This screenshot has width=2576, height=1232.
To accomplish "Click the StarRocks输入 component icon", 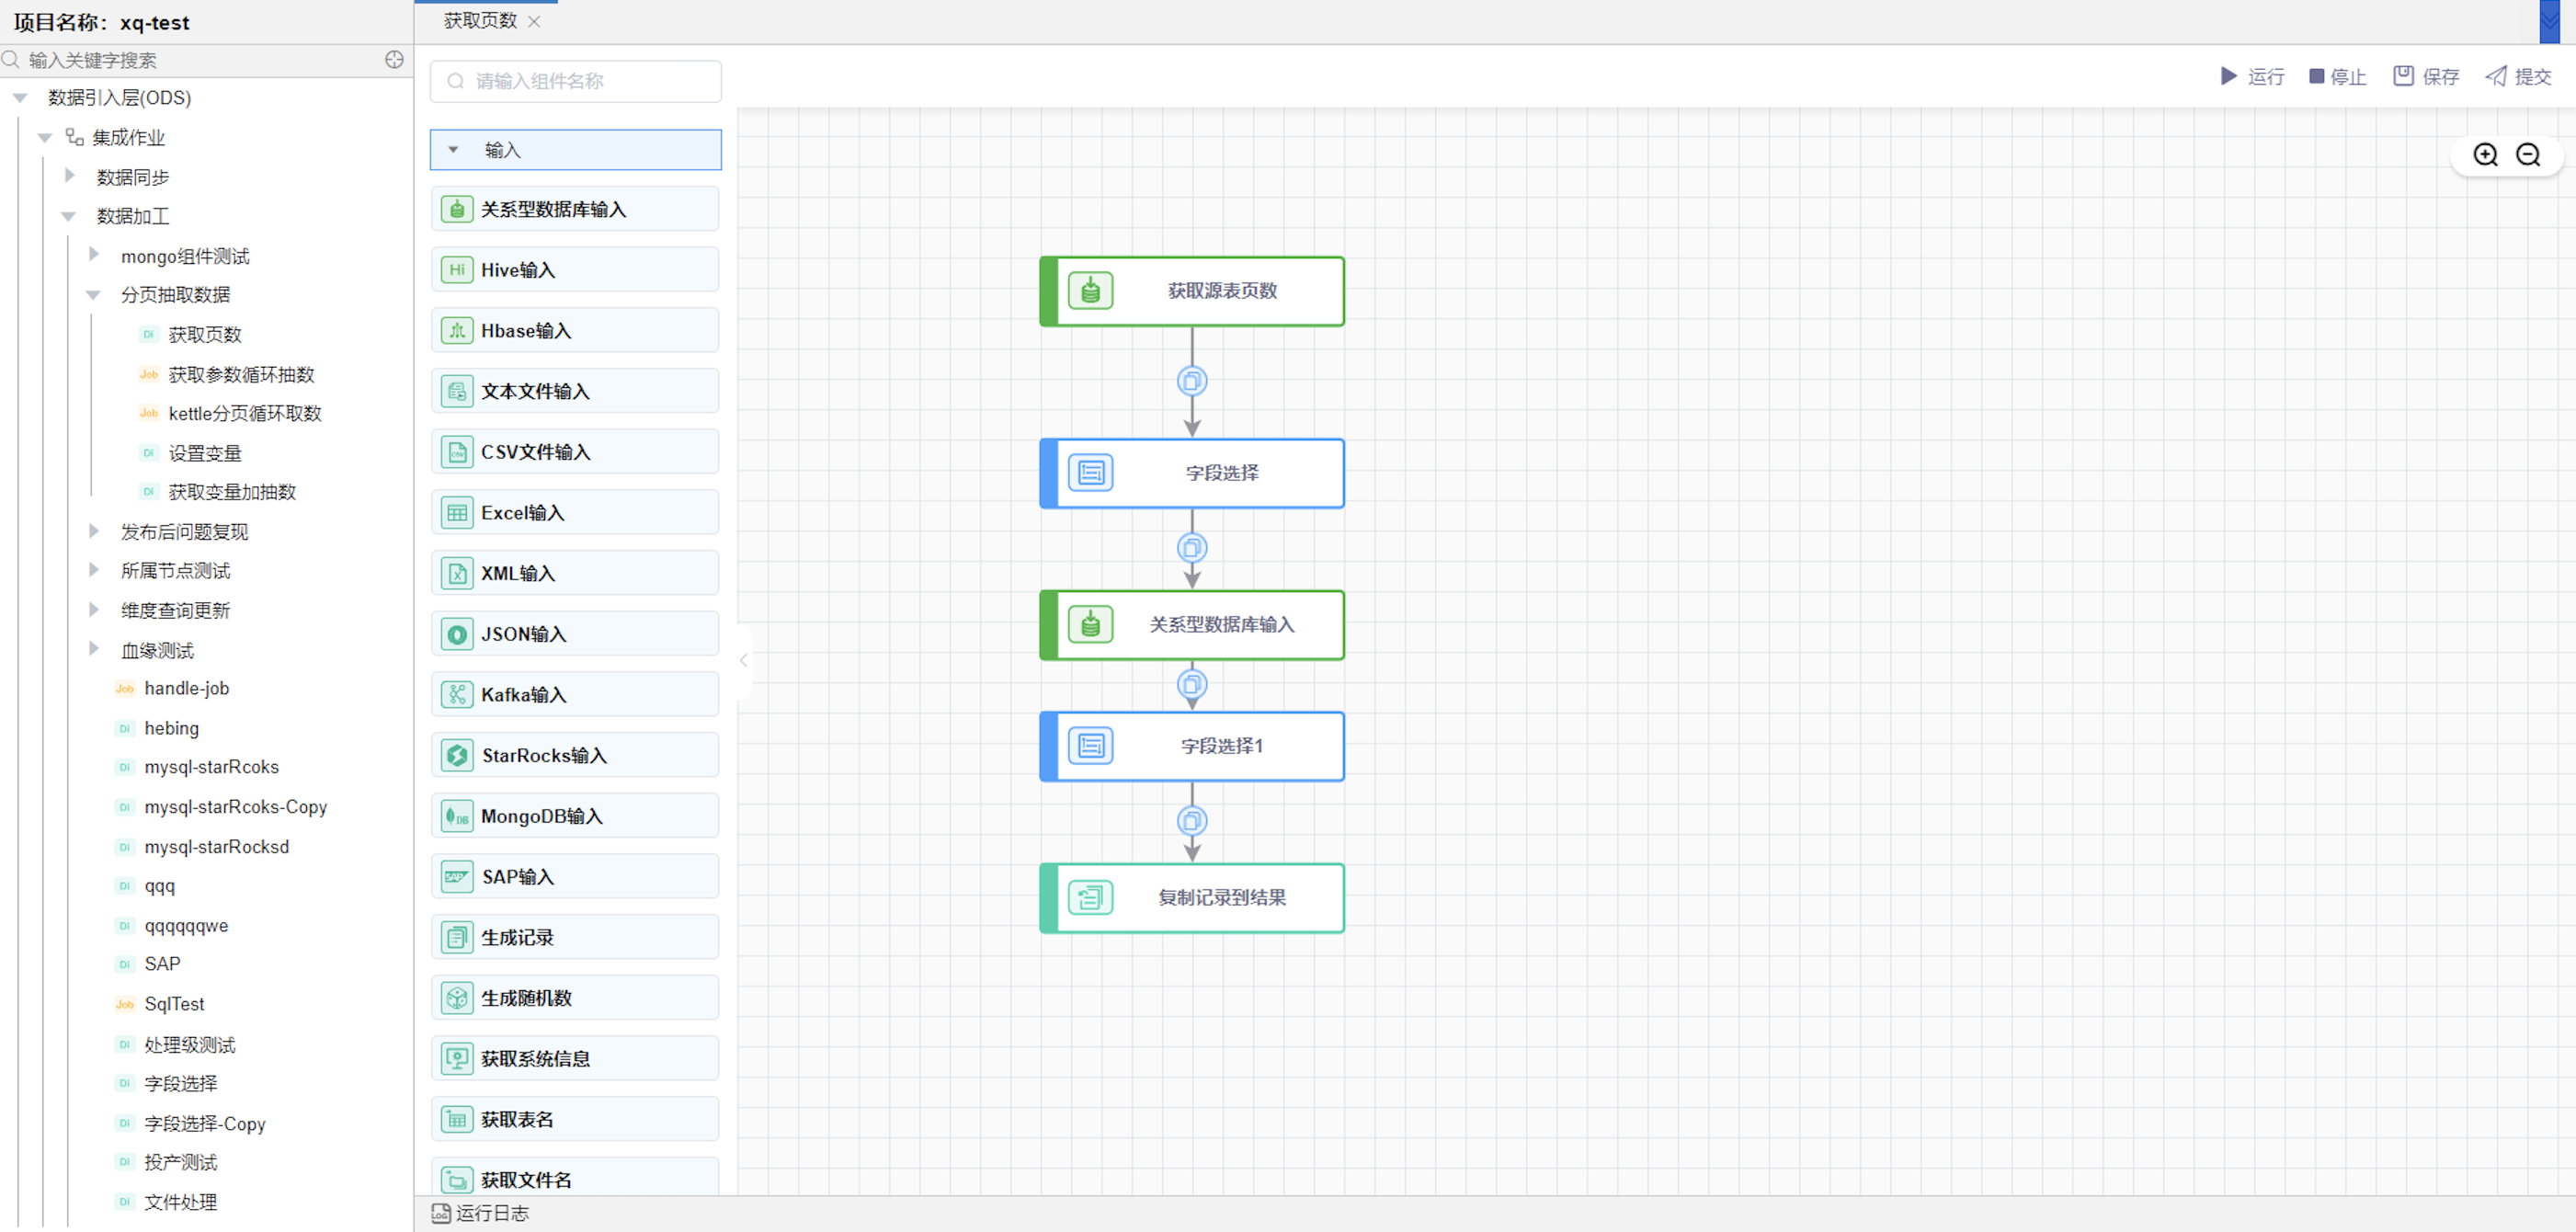I will [457, 755].
